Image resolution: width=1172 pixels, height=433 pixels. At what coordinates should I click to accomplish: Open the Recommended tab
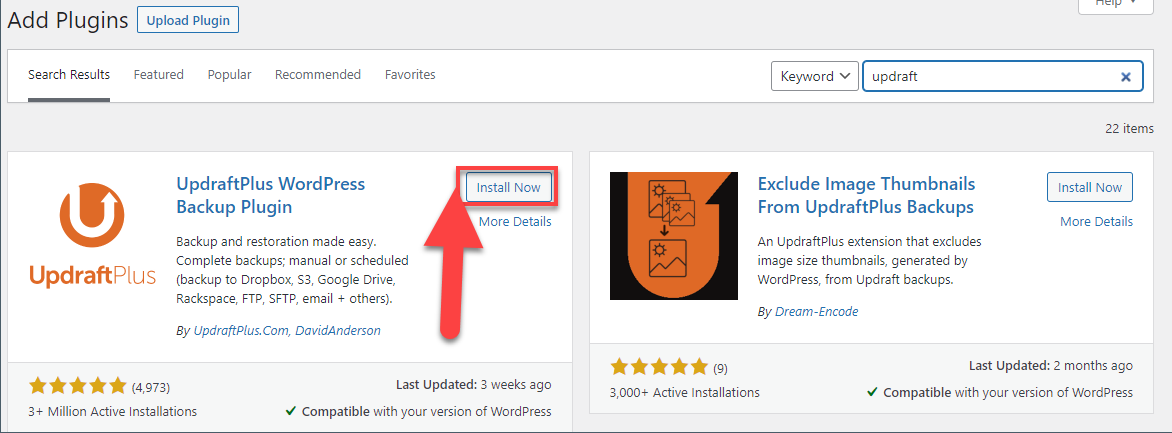(x=317, y=75)
